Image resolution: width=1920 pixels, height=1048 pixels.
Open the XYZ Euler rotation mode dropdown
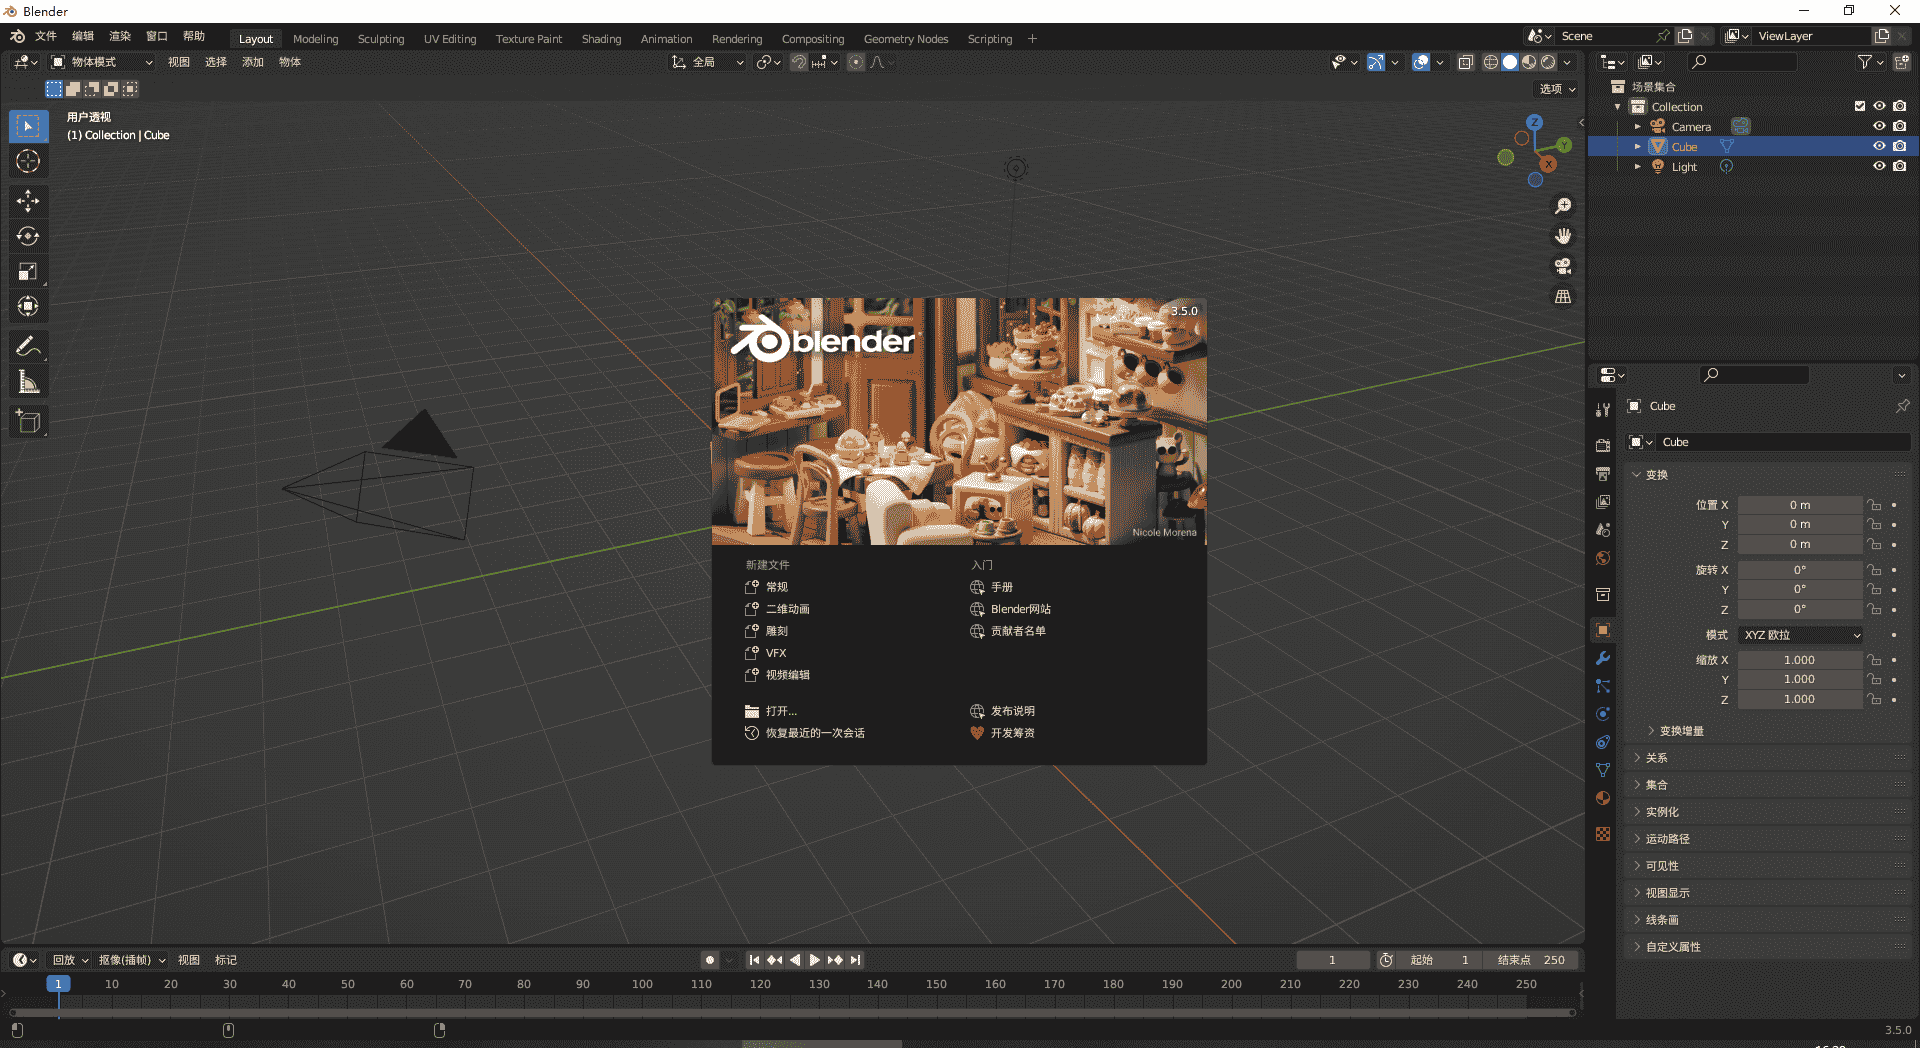[x=1800, y=635]
